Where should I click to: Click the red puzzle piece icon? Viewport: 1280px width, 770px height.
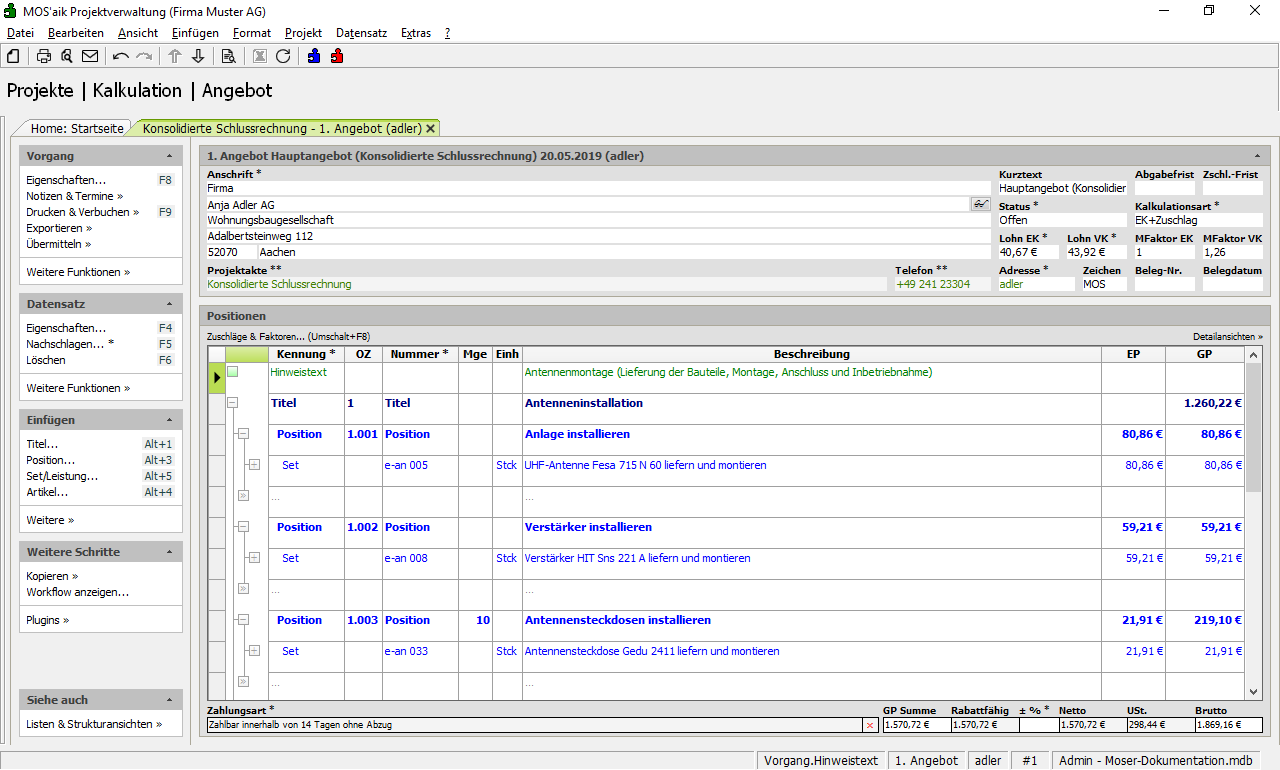(337, 56)
